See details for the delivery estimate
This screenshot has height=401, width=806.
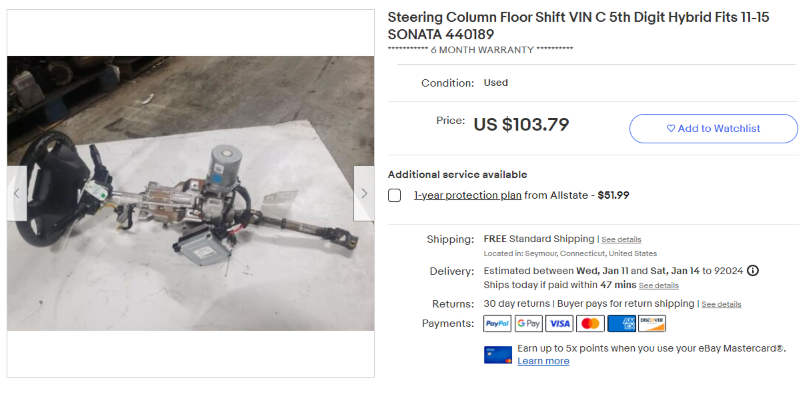pos(658,286)
